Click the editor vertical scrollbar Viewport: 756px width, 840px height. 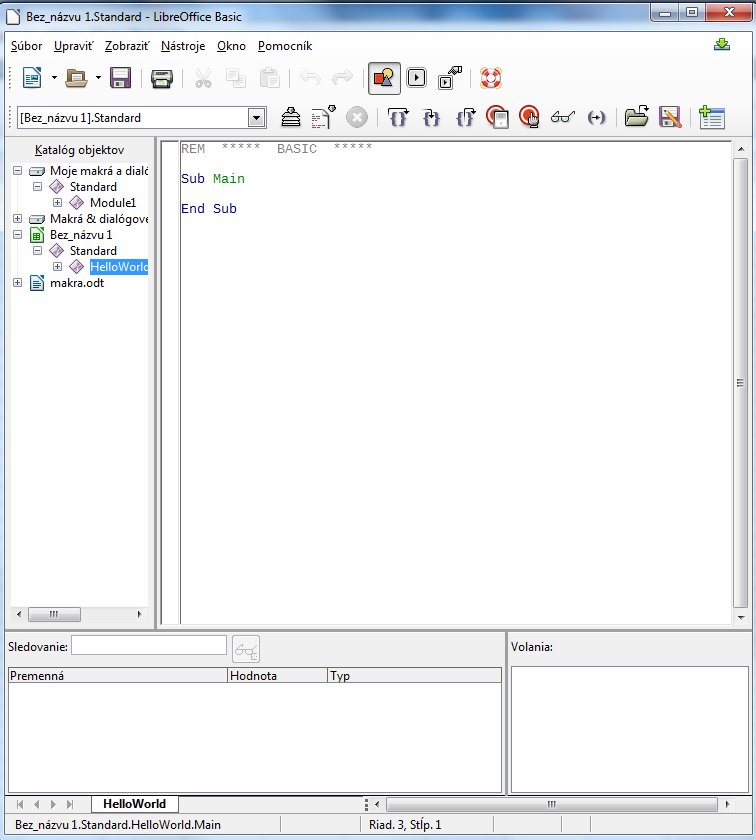(x=740, y=382)
